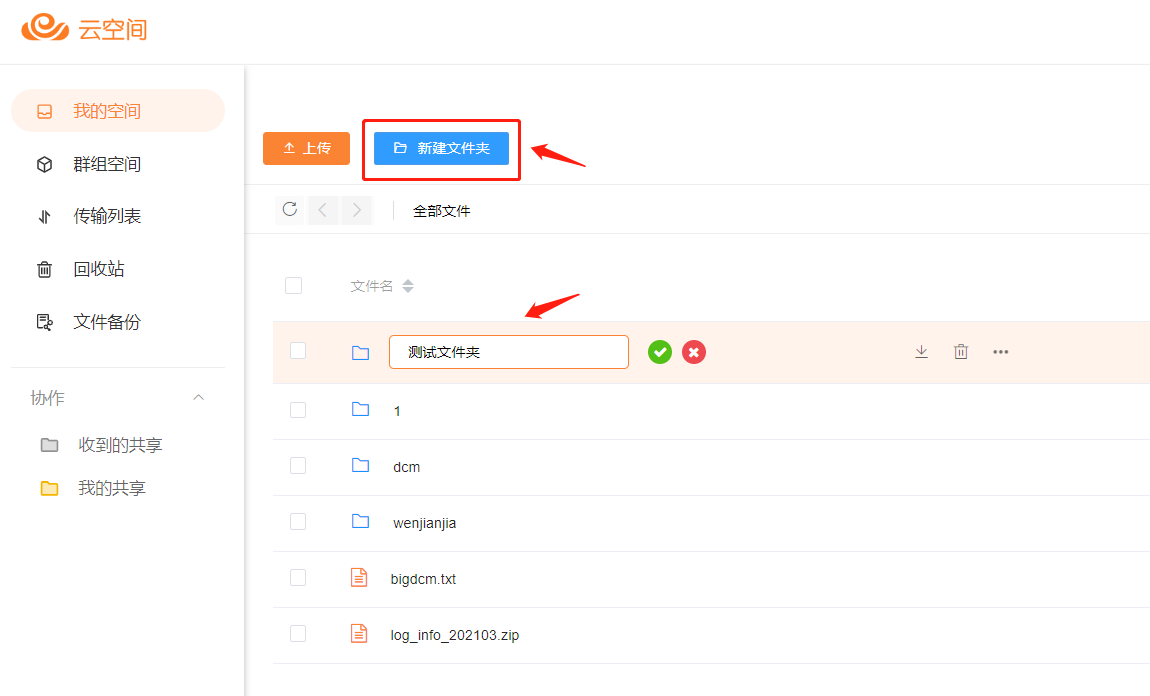
Task: Click the 回收站 trash bin icon
Action: [45, 270]
